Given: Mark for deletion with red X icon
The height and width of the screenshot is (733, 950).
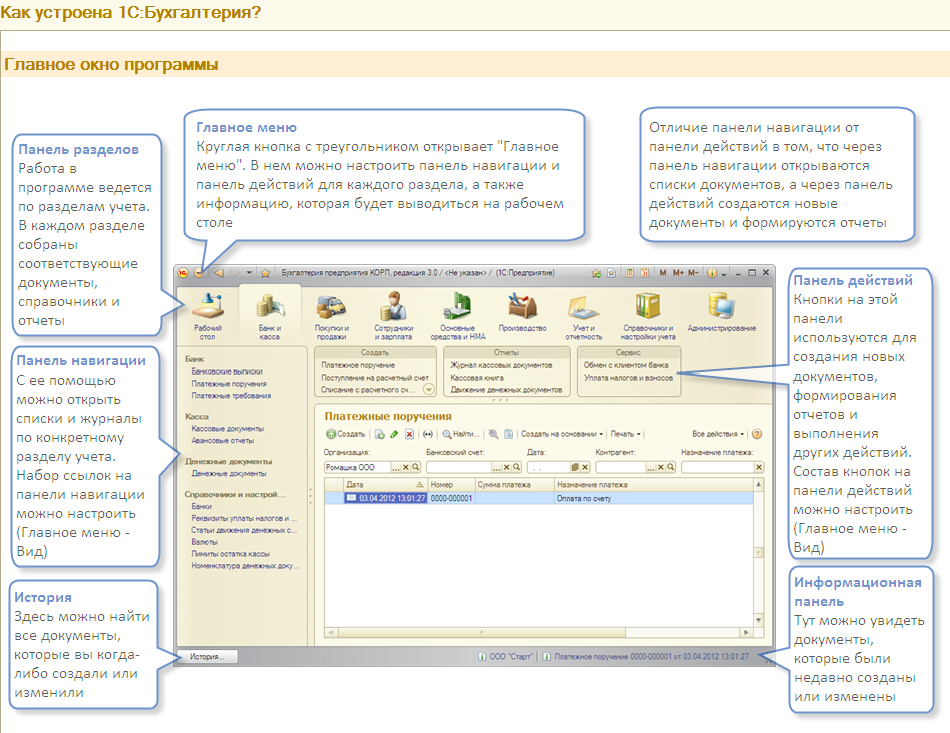Looking at the screenshot, I should [x=410, y=434].
